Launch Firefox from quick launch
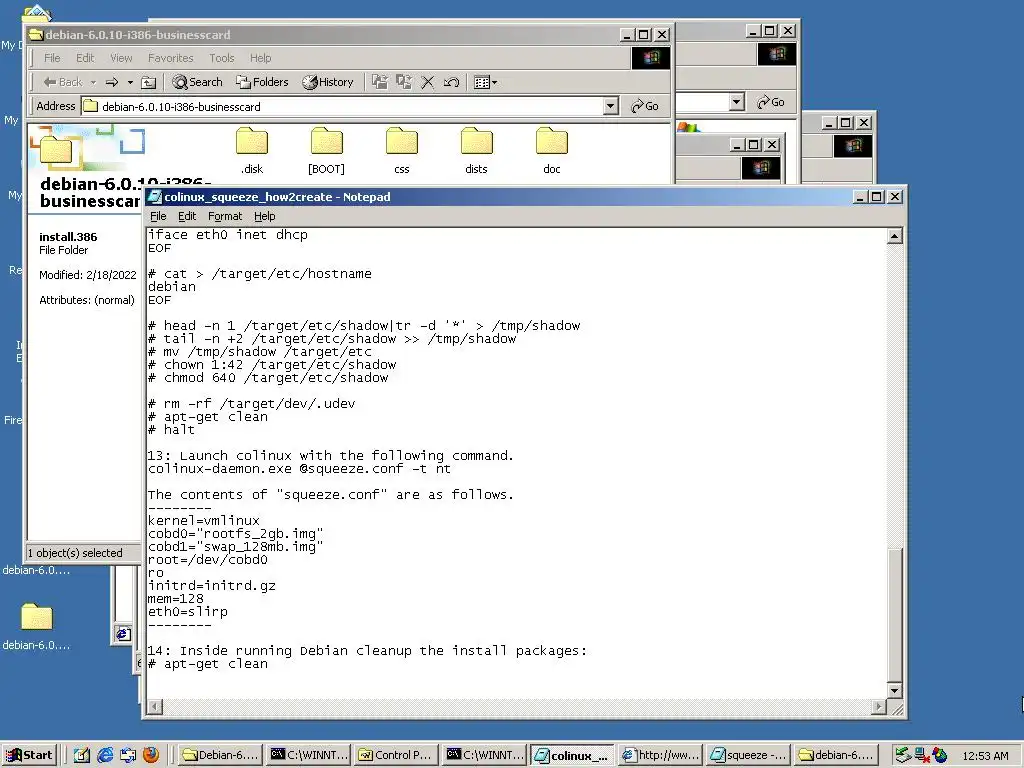The height and width of the screenshot is (768, 1024). pos(151,755)
